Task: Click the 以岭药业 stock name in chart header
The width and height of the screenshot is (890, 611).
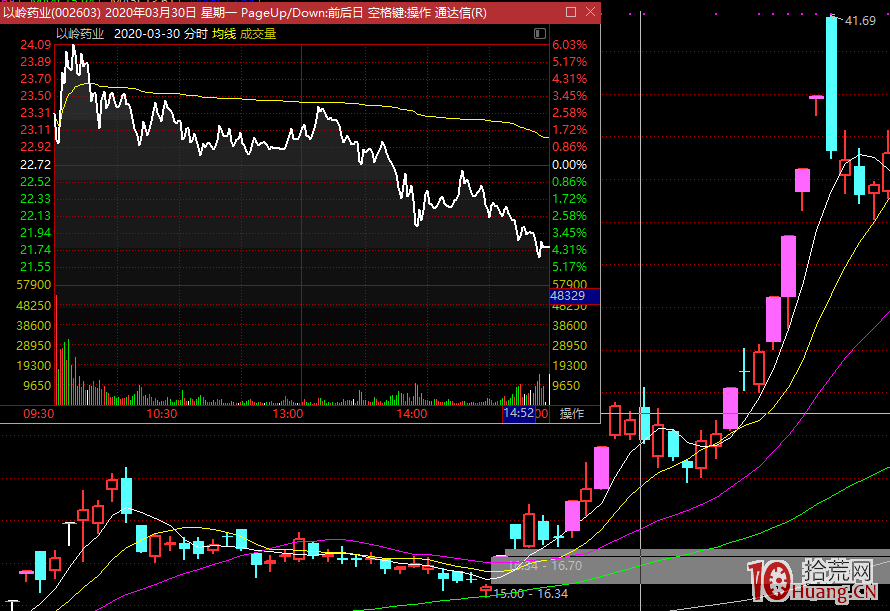Action: click(80, 33)
